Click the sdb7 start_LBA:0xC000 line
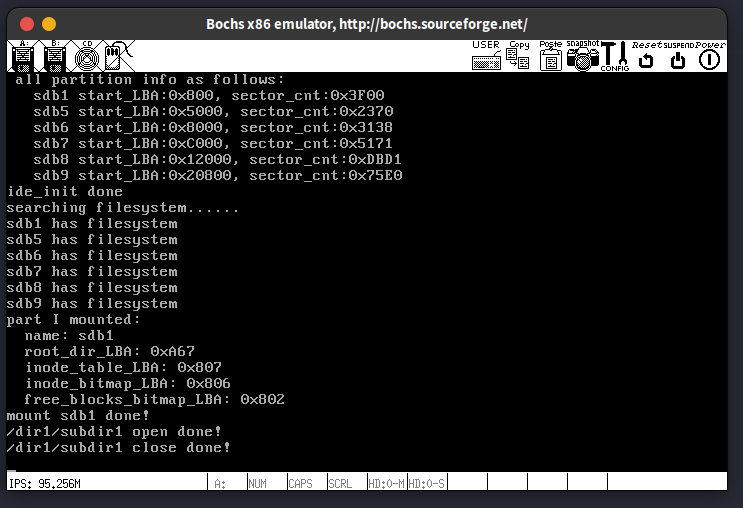The width and height of the screenshot is (743, 508). pos(213,143)
